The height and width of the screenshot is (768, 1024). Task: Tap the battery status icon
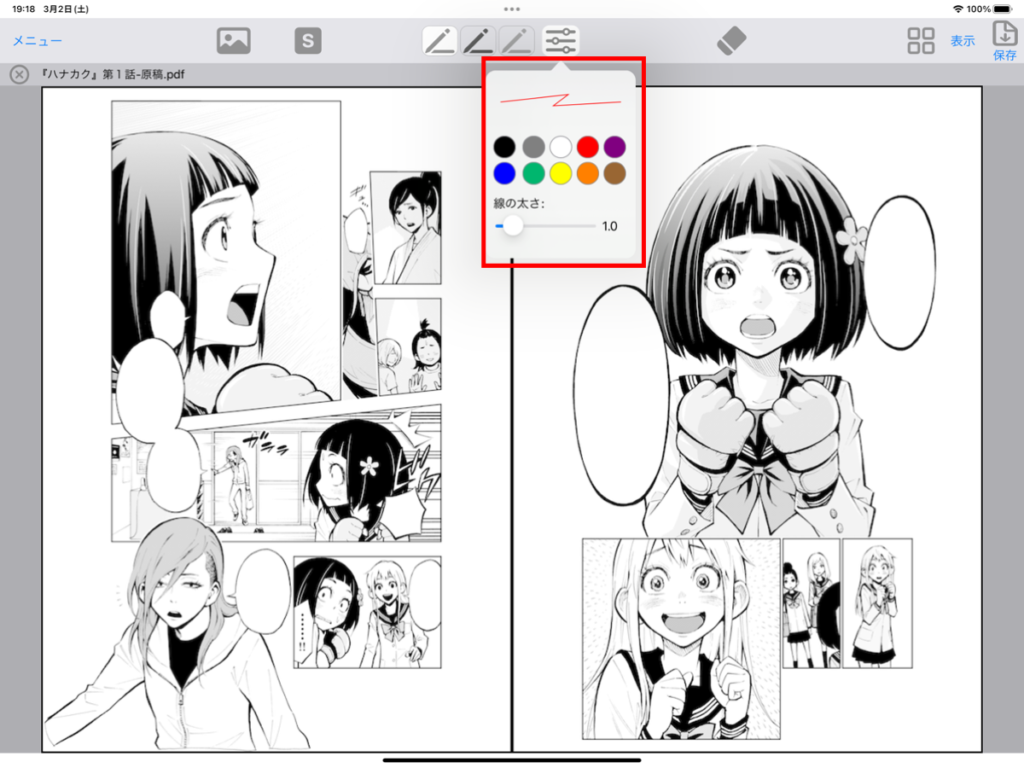[x=1002, y=9]
